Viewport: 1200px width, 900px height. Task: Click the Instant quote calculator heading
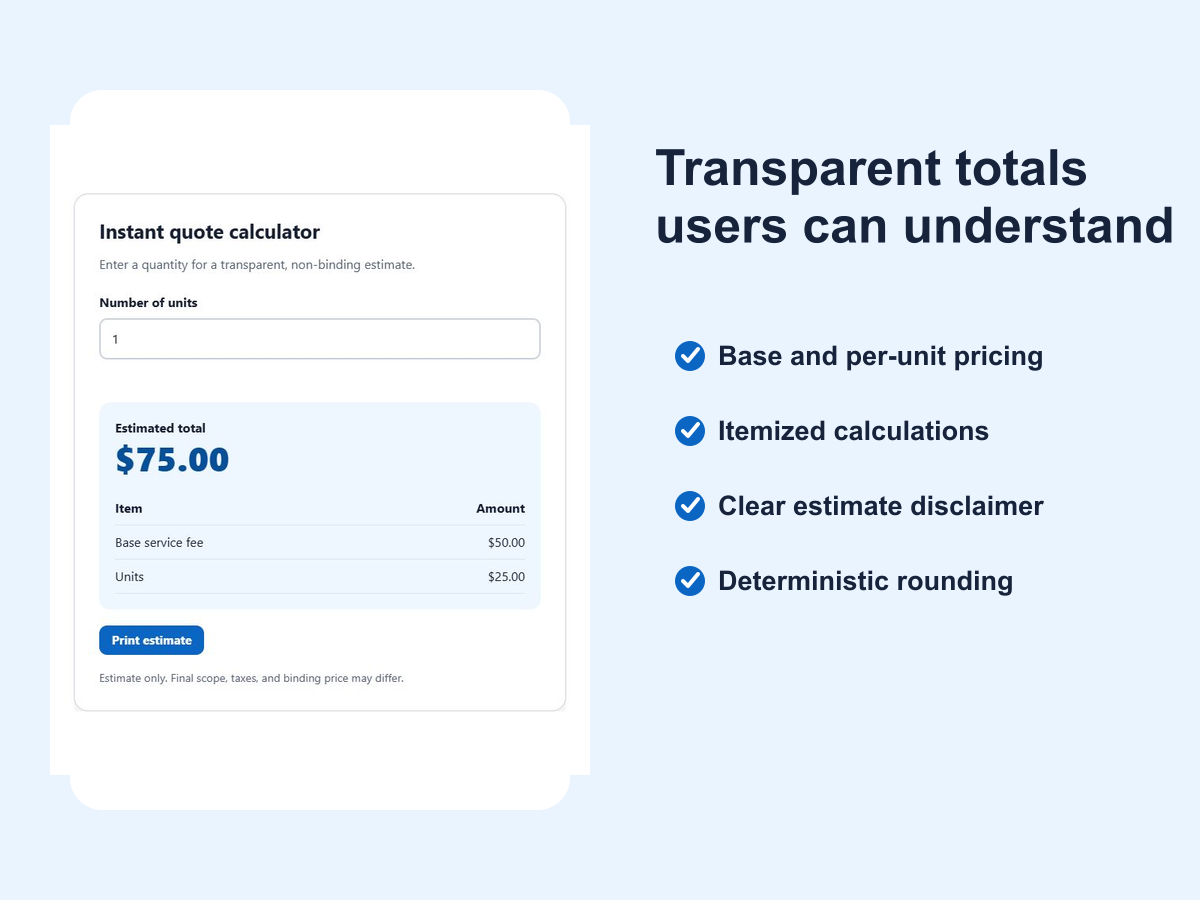pos(209,232)
